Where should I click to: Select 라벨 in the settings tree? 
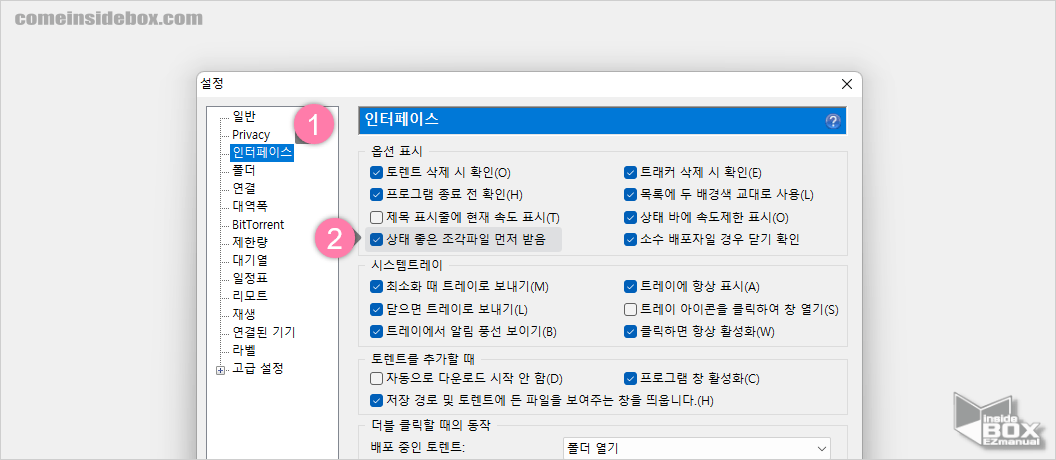pos(244,350)
